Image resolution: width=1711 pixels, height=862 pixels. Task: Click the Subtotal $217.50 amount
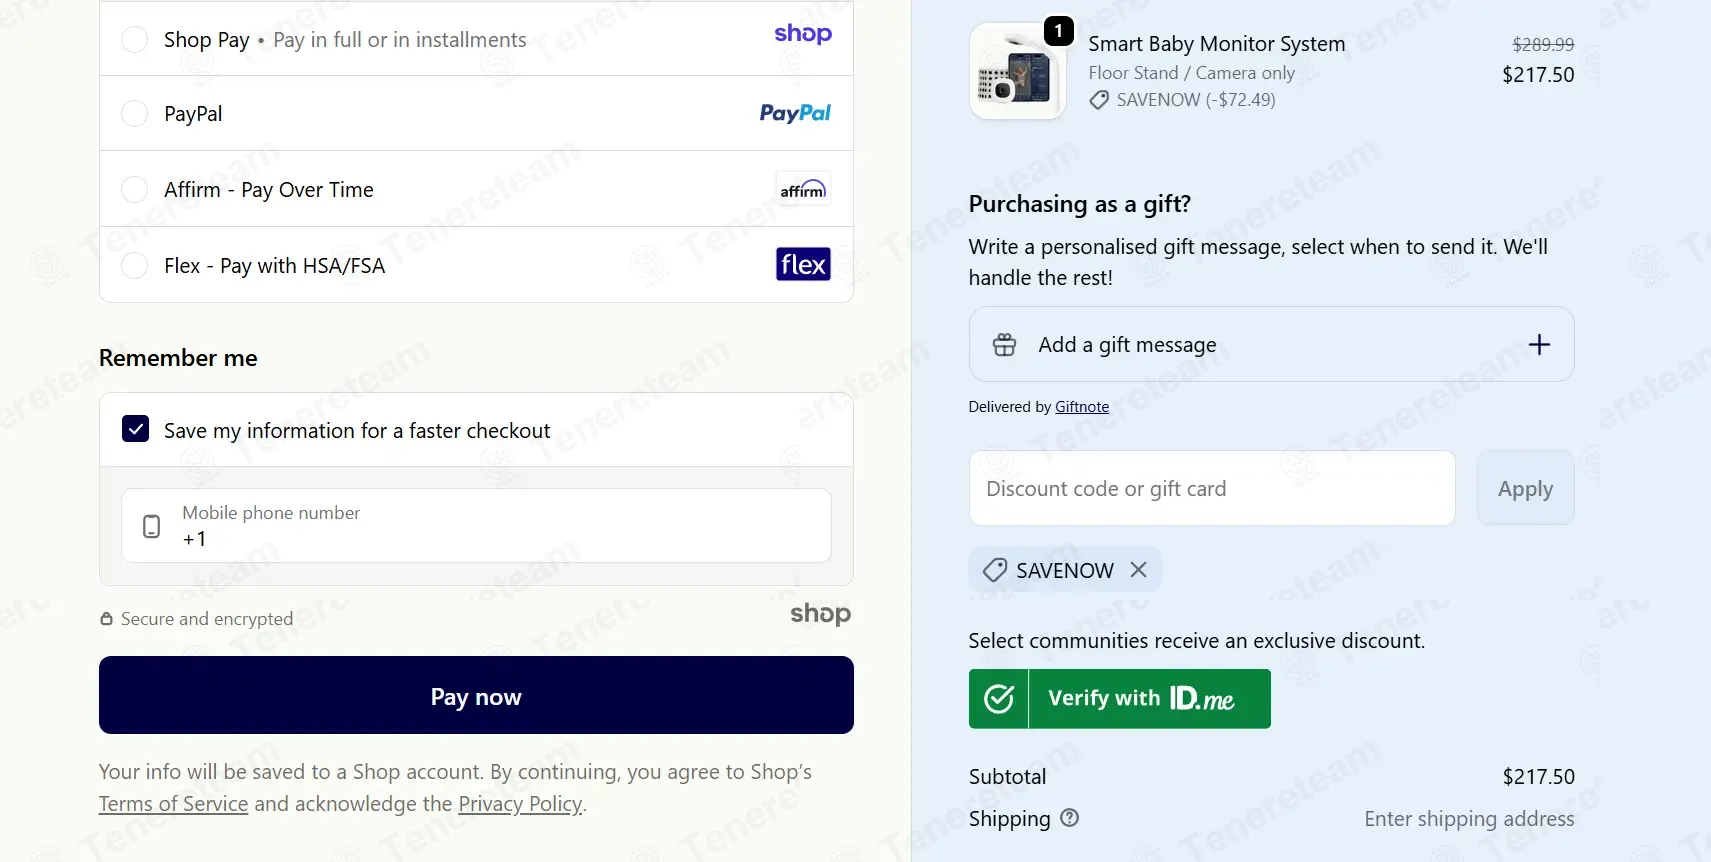pyautogui.click(x=1538, y=777)
